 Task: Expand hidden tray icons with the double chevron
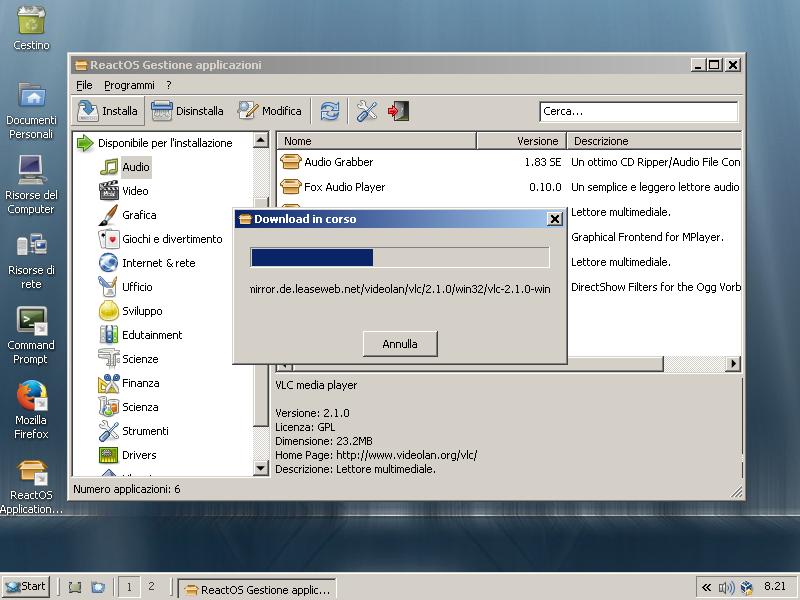707,587
